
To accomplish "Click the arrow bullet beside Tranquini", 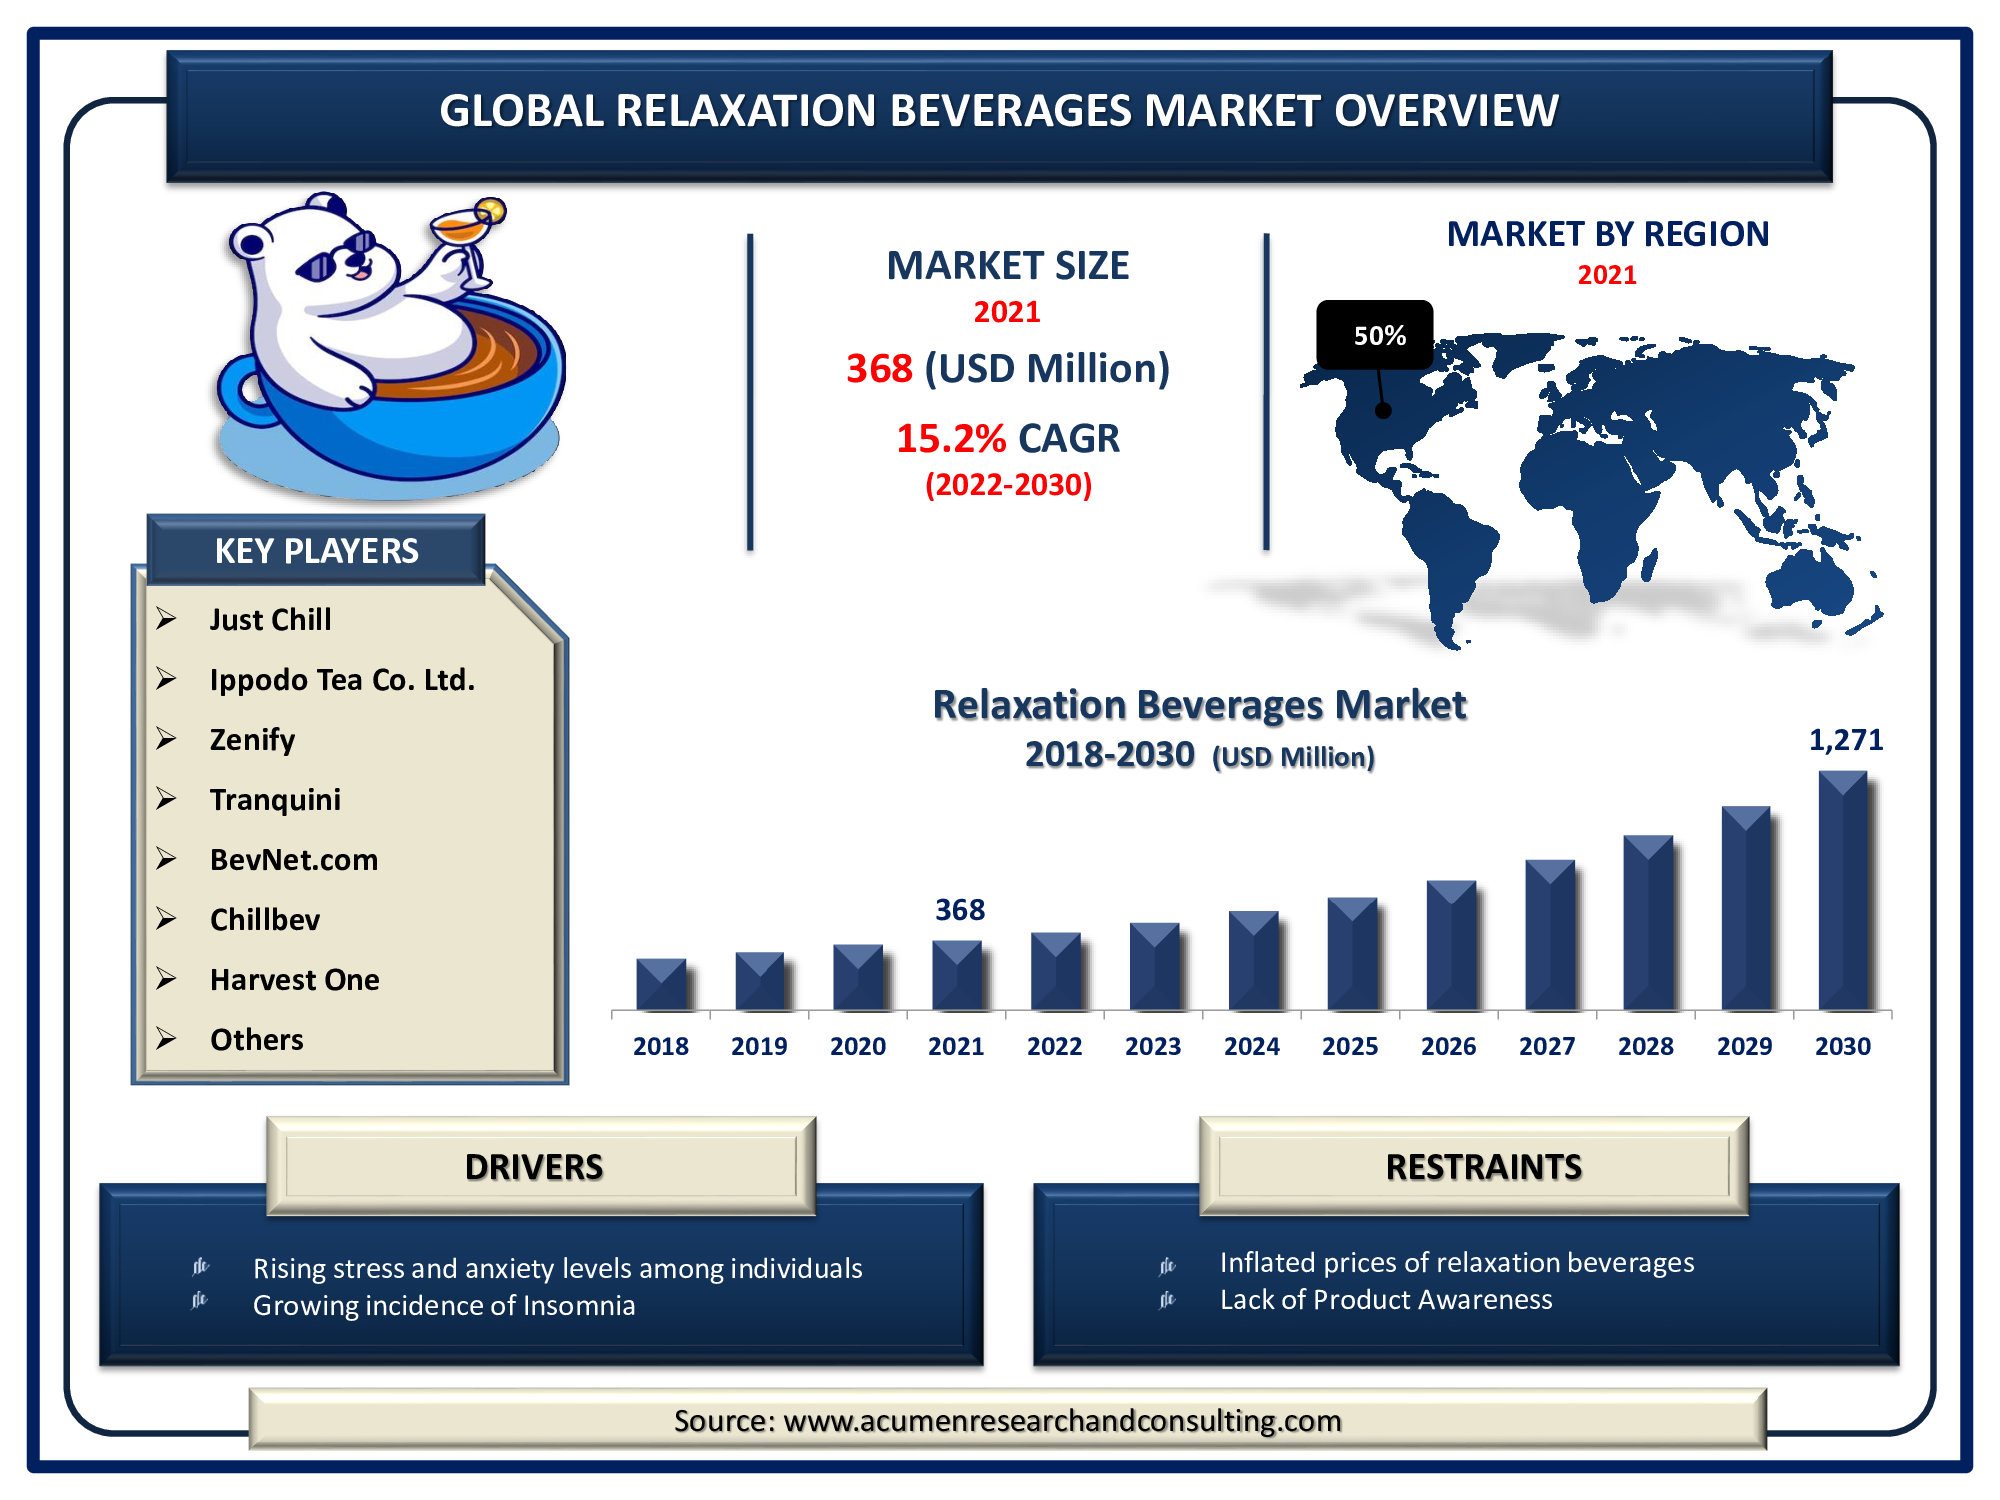I will point(166,799).
